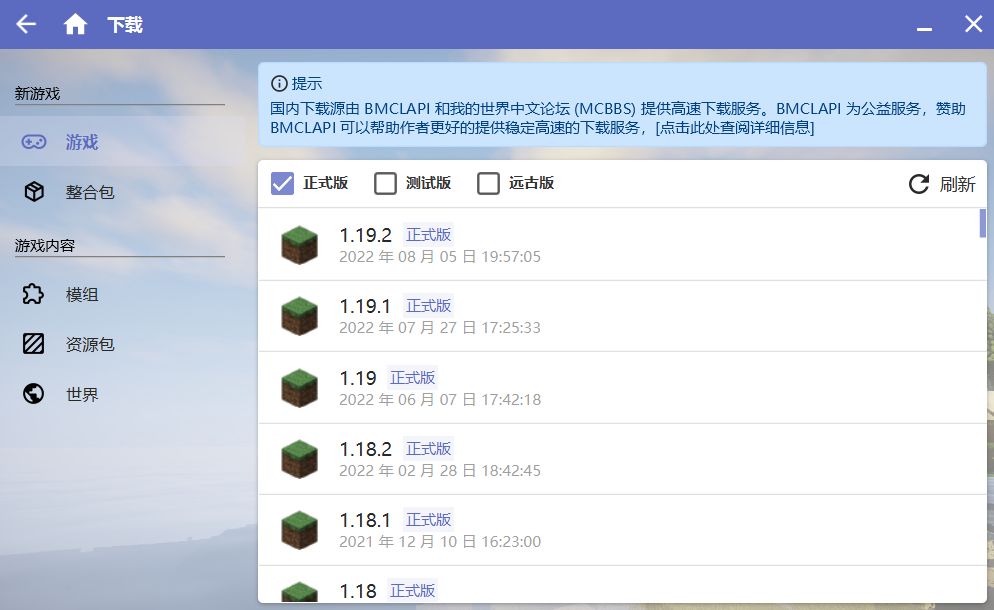Choose the 1.19 release entry
Image resolution: width=994 pixels, height=610 pixels.
click(619, 387)
